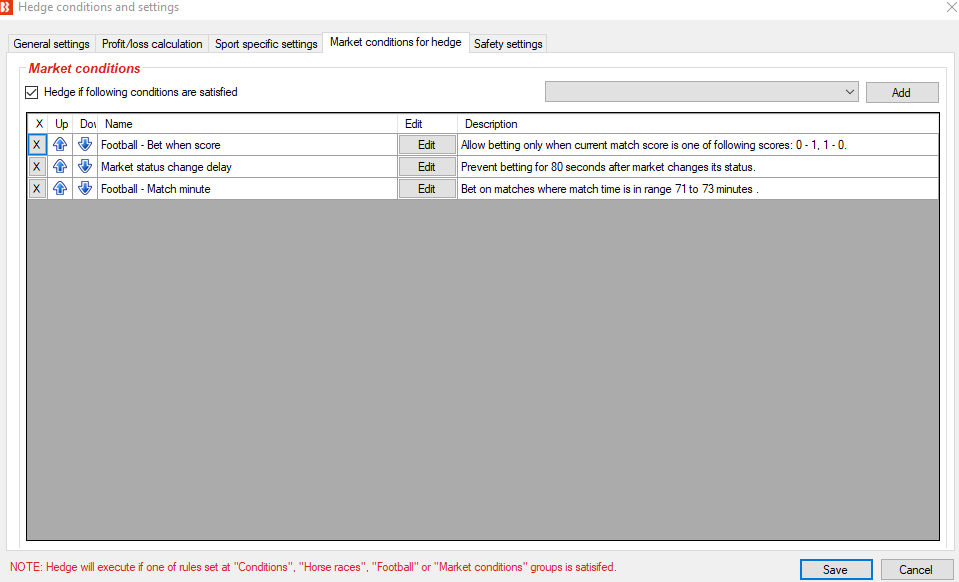Cancel the hedge settings dialog

click(916, 570)
